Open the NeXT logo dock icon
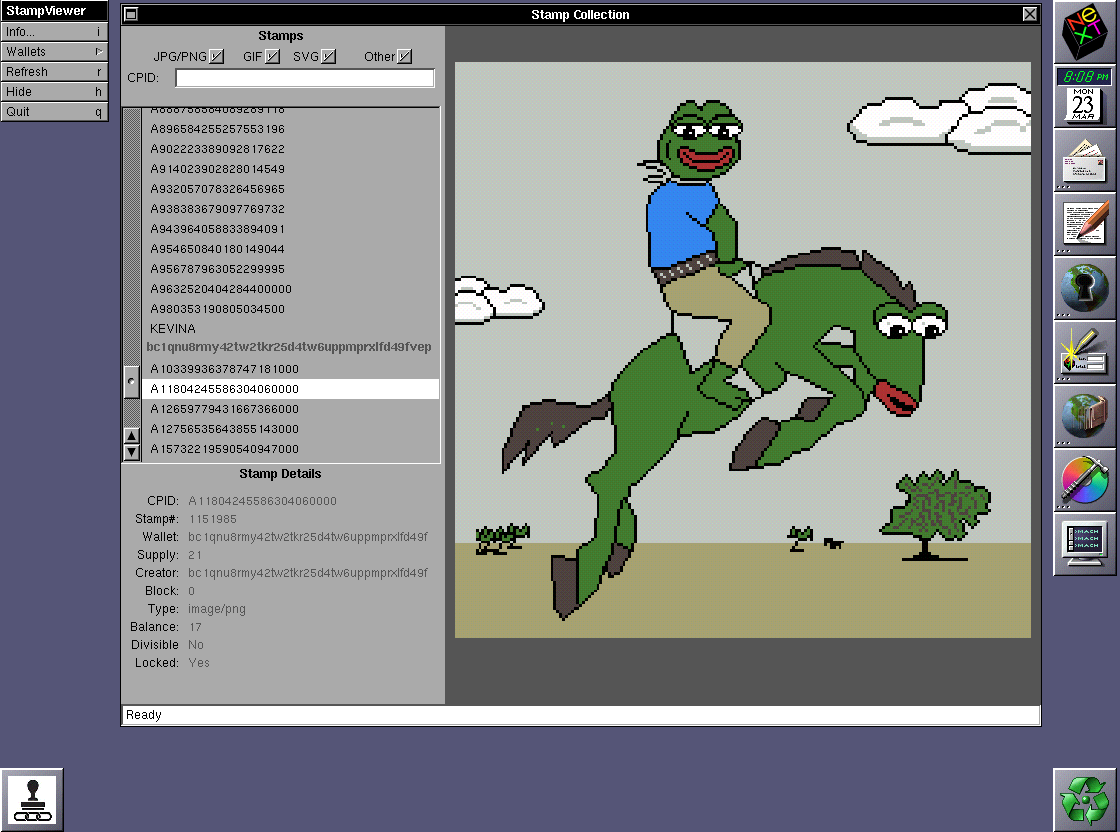The height and width of the screenshot is (832, 1120). click(x=1084, y=32)
